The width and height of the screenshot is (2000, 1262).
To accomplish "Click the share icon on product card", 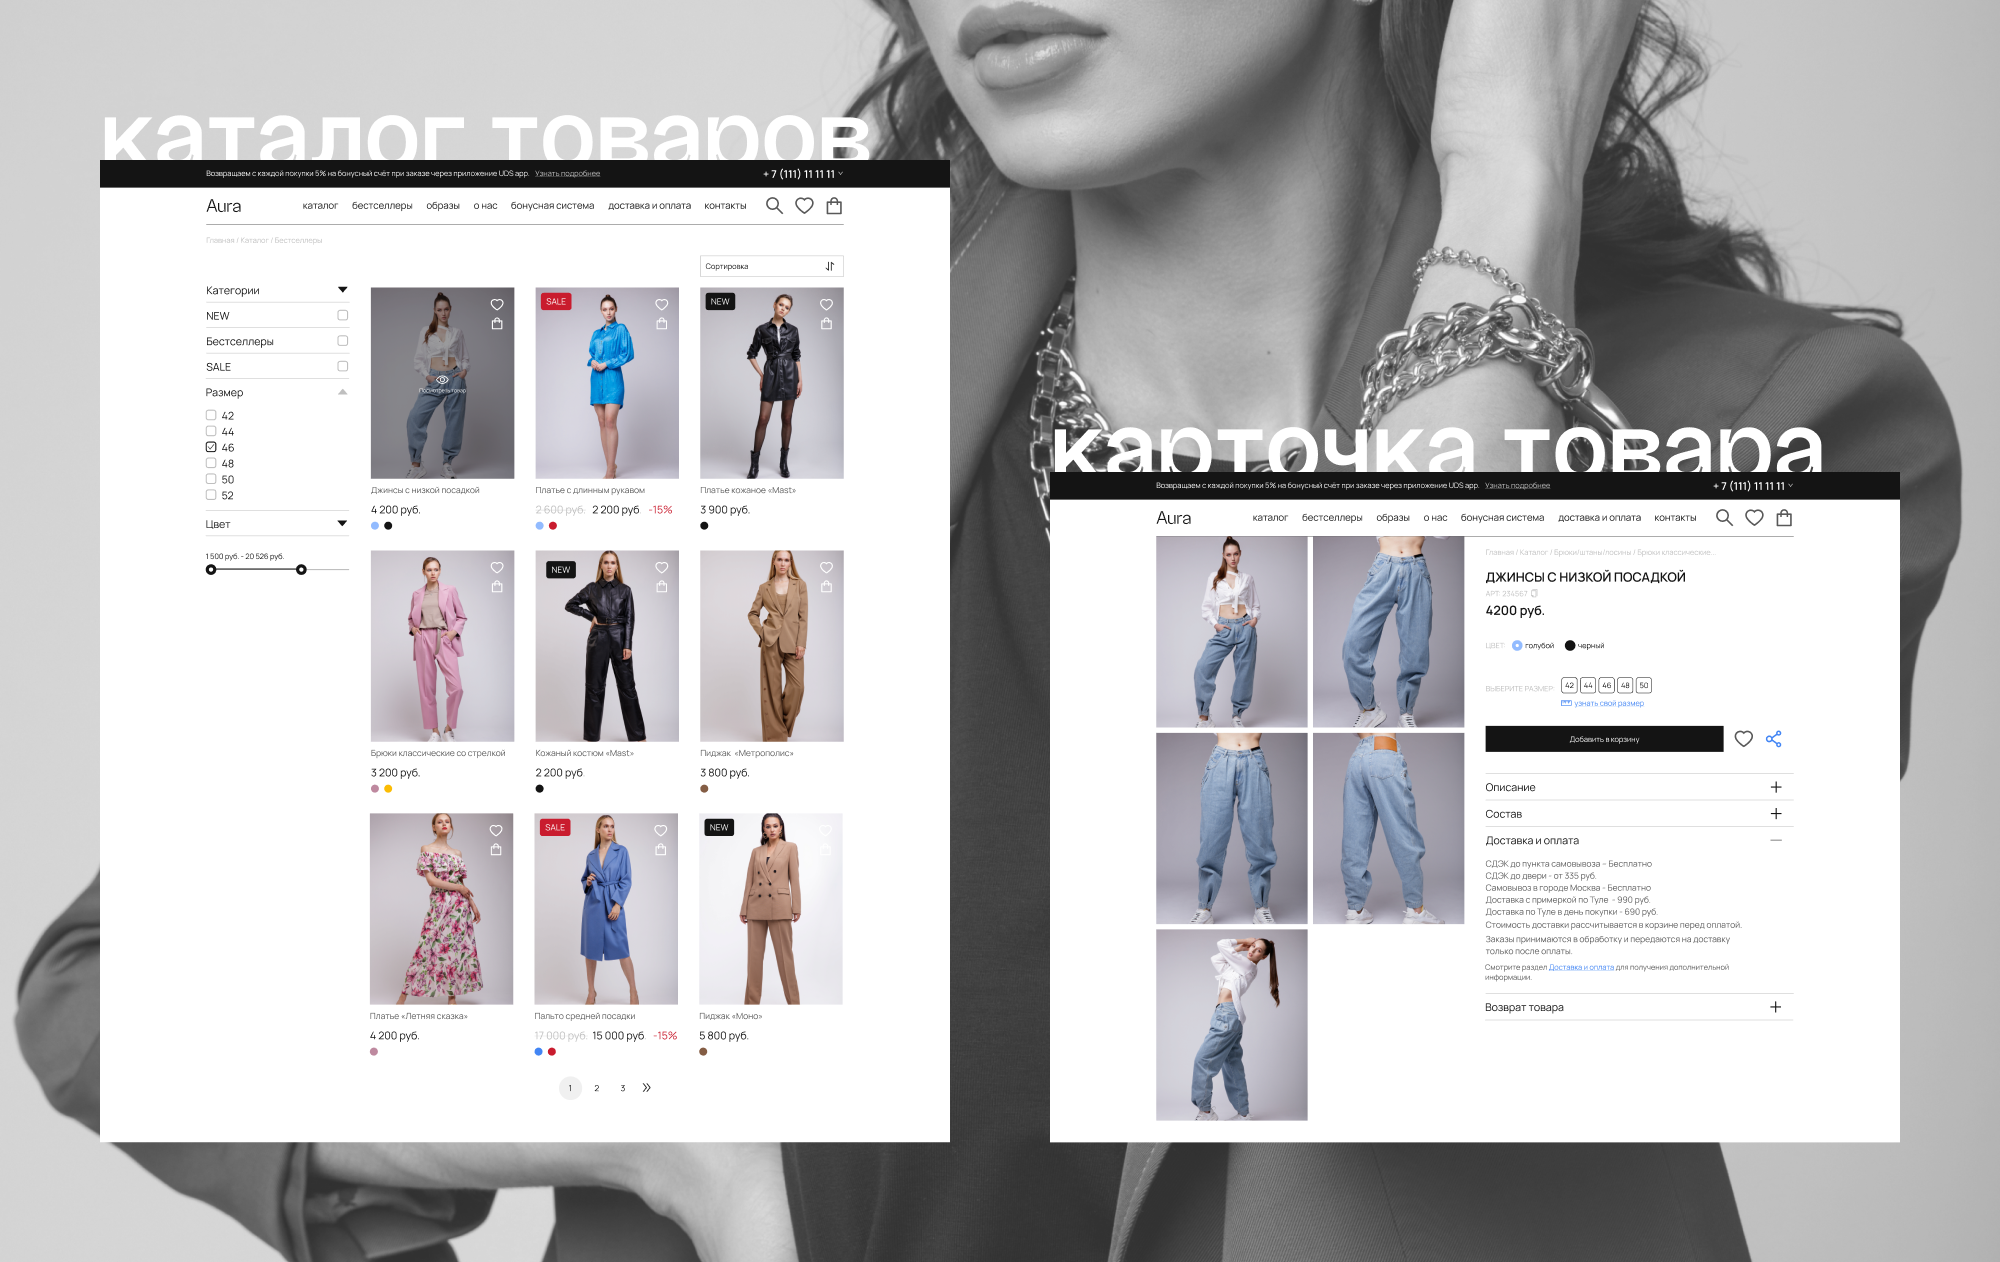I will [1774, 739].
